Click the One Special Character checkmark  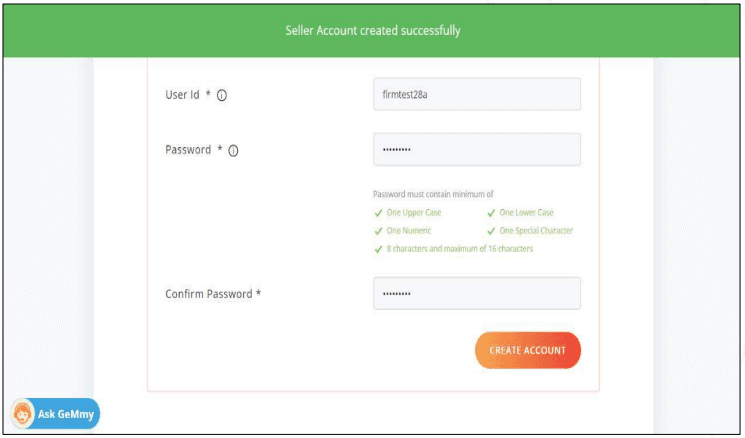pos(491,231)
